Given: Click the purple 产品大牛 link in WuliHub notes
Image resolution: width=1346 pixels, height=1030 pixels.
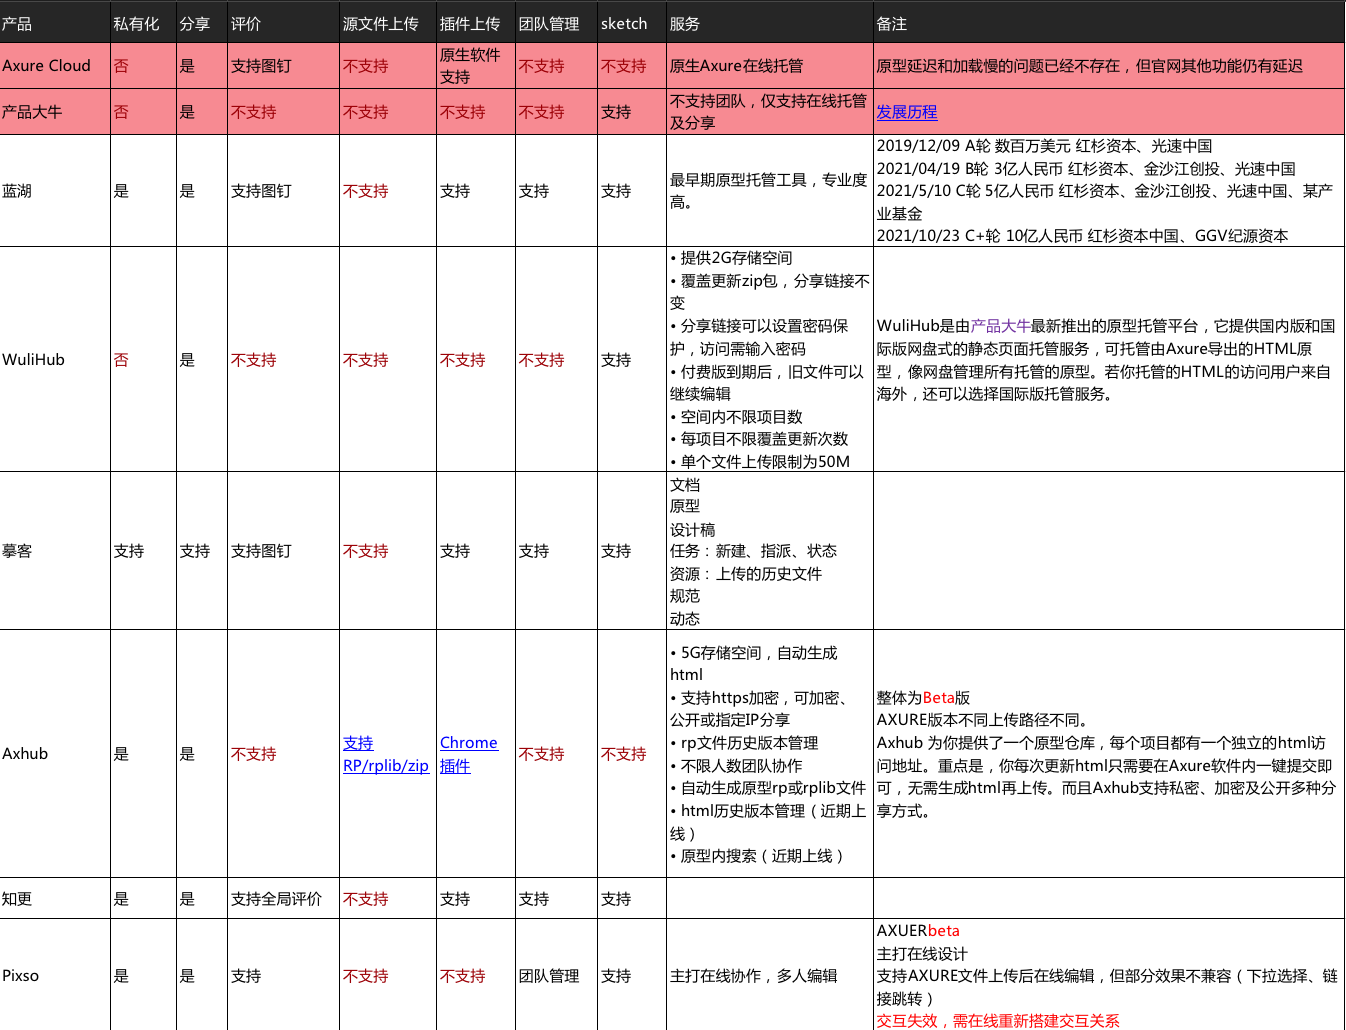Looking at the screenshot, I should click(x=1000, y=326).
